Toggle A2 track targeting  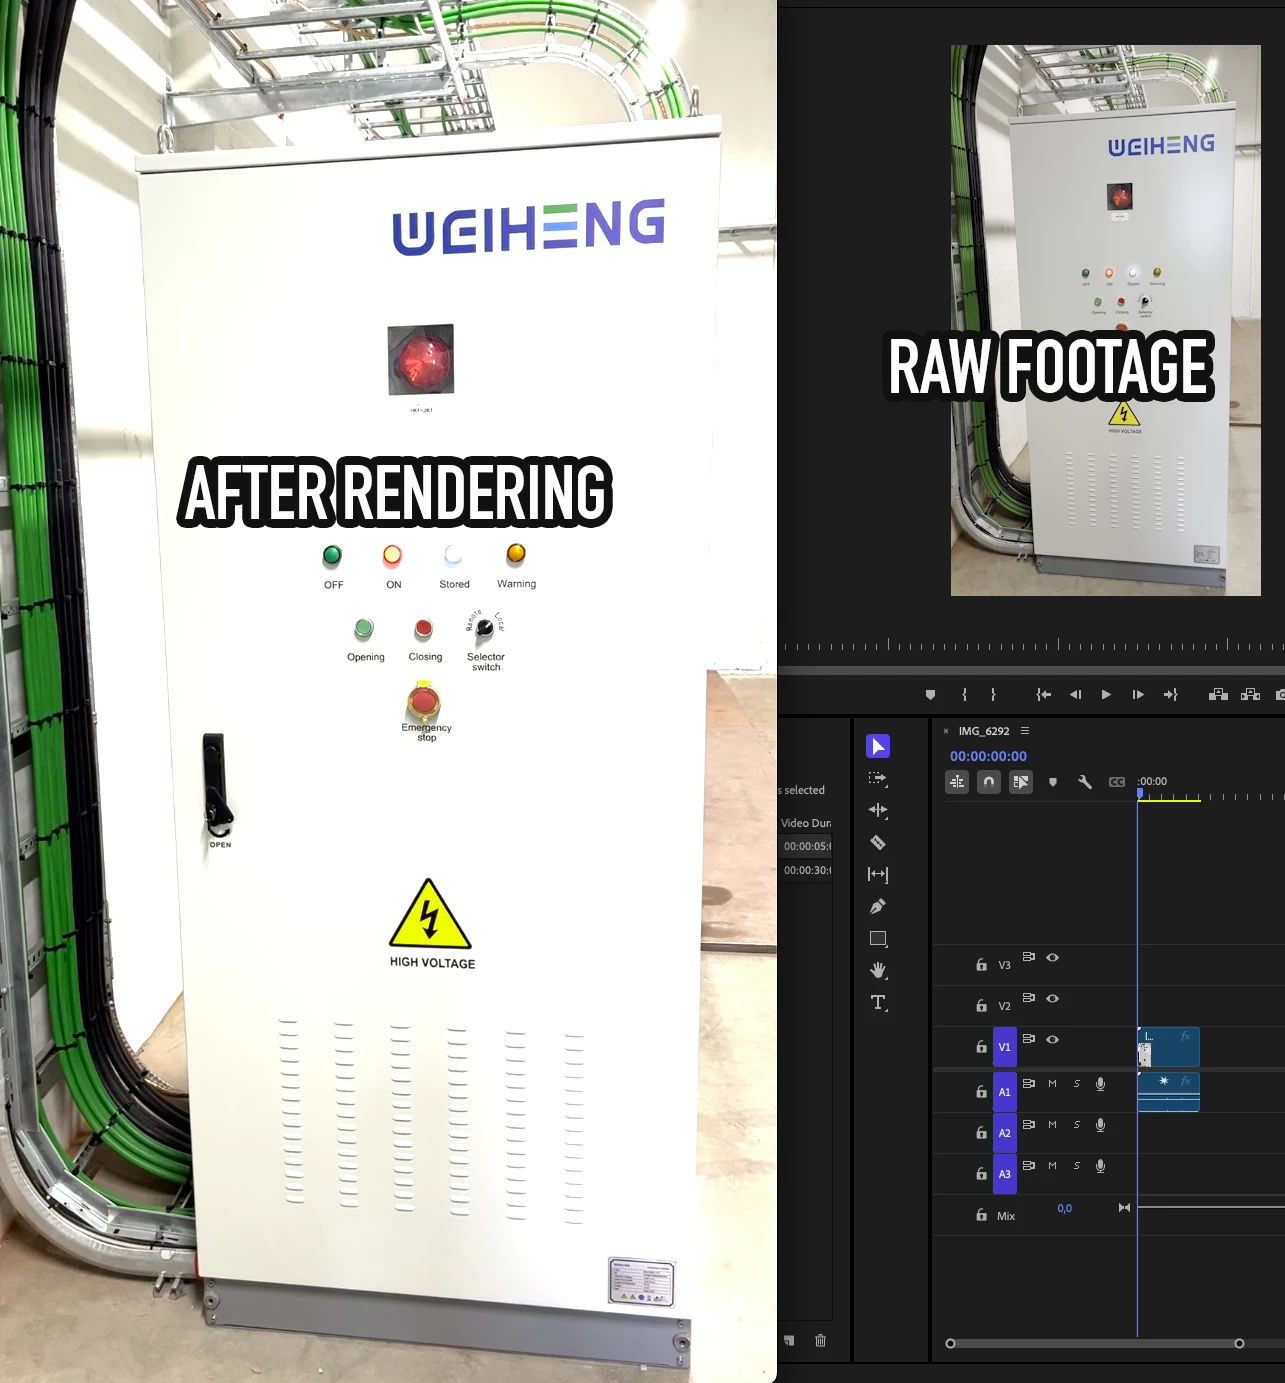coord(1005,1133)
